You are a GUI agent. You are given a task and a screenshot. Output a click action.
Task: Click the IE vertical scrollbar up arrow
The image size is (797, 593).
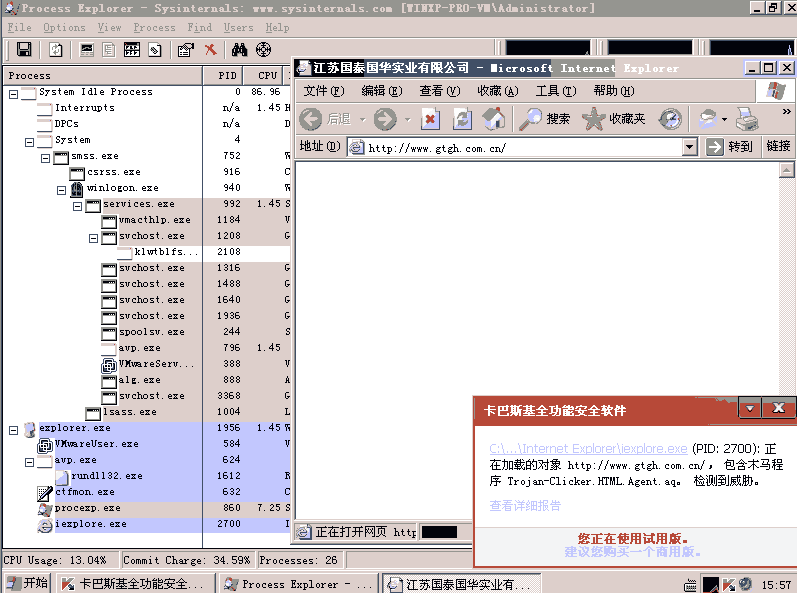click(786, 170)
